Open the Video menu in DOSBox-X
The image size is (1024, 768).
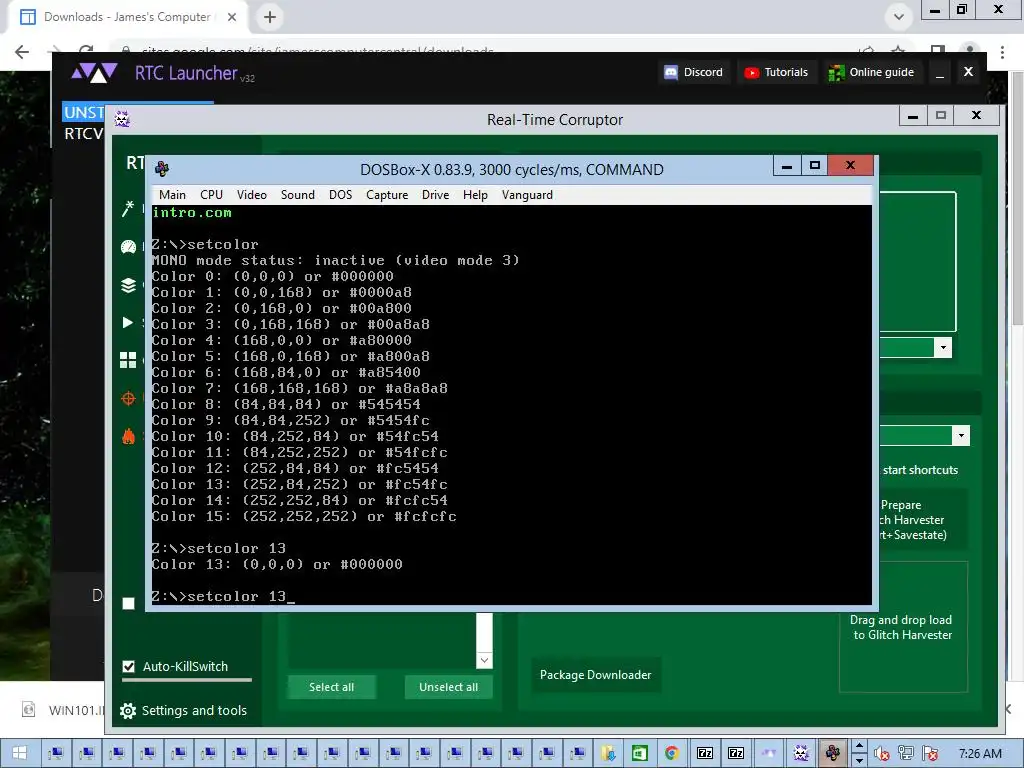(x=251, y=195)
